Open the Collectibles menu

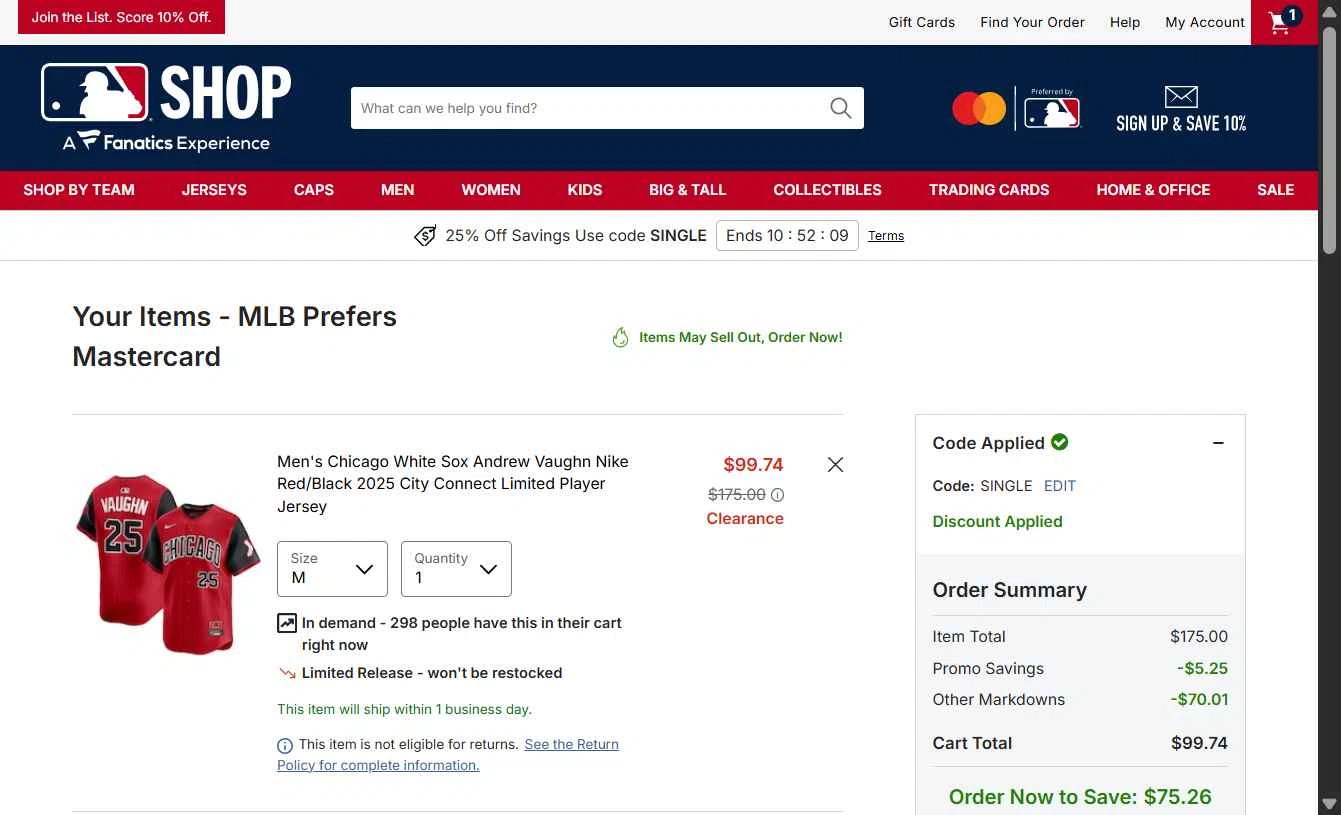[x=827, y=190]
